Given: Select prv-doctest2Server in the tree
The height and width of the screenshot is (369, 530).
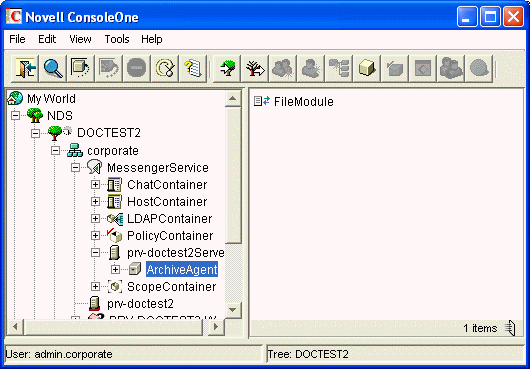Looking at the screenshot, I should [x=175, y=252].
